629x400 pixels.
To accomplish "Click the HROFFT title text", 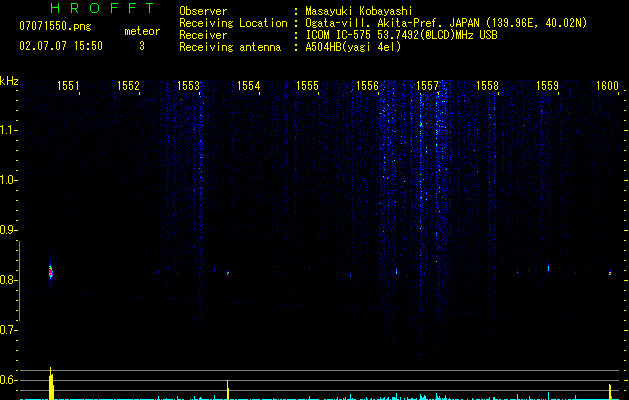I will point(102,8).
